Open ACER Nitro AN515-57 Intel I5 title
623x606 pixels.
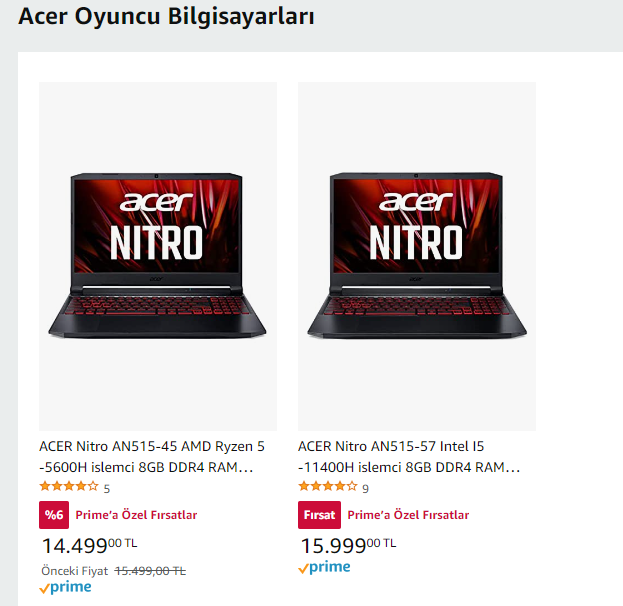(409, 457)
